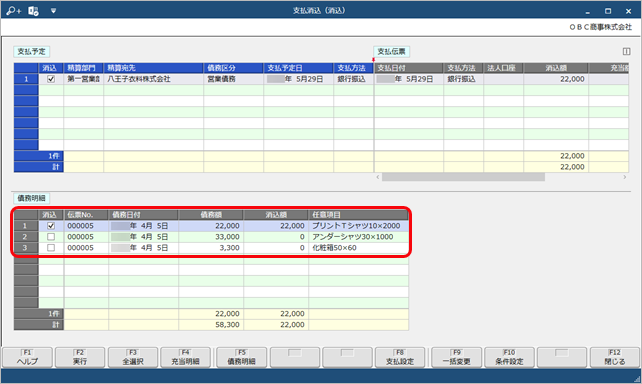The image size is (642, 384).
Task: Open F5 債務明細
Action: pos(241,357)
